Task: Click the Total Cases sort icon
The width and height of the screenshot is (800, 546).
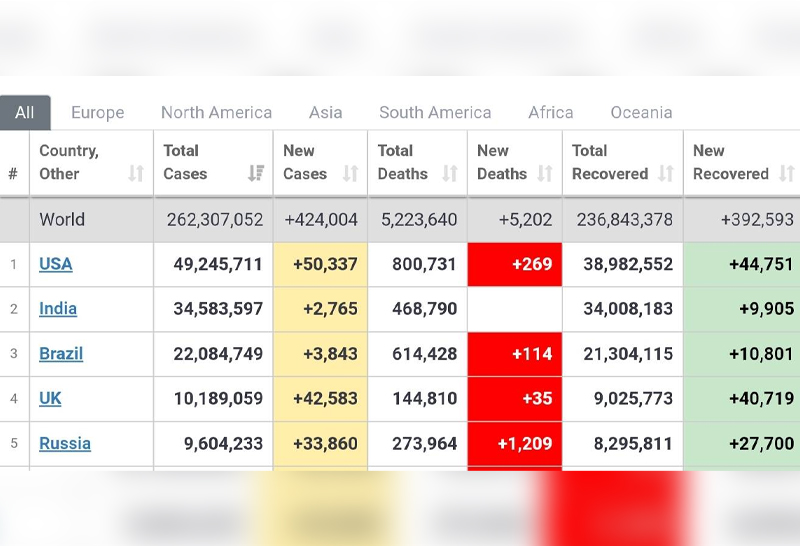Action: pyautogui.click(x=256, y=174)
